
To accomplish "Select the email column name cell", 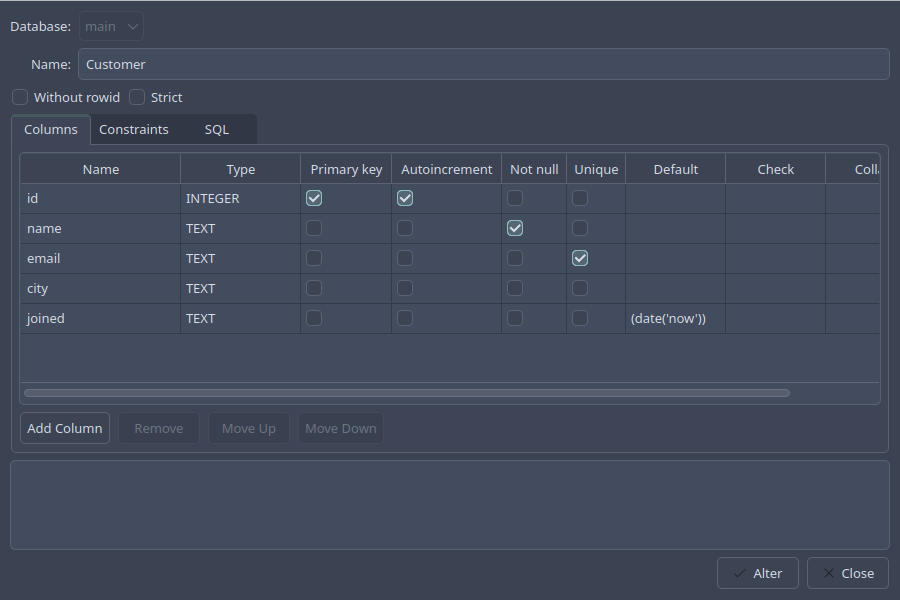I will 100,258.
